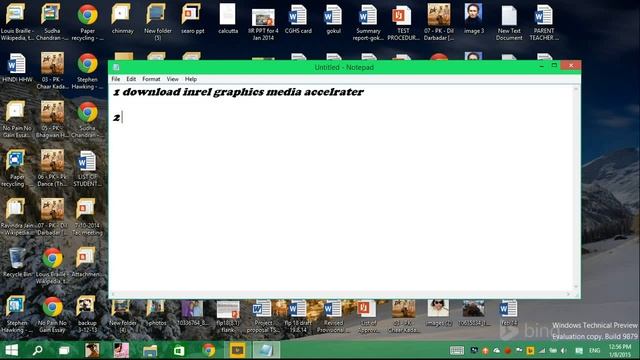The height and width of the screenshot is (360, 640).
Task: Open the Format menu in Notepad
Action: (151, 79)
